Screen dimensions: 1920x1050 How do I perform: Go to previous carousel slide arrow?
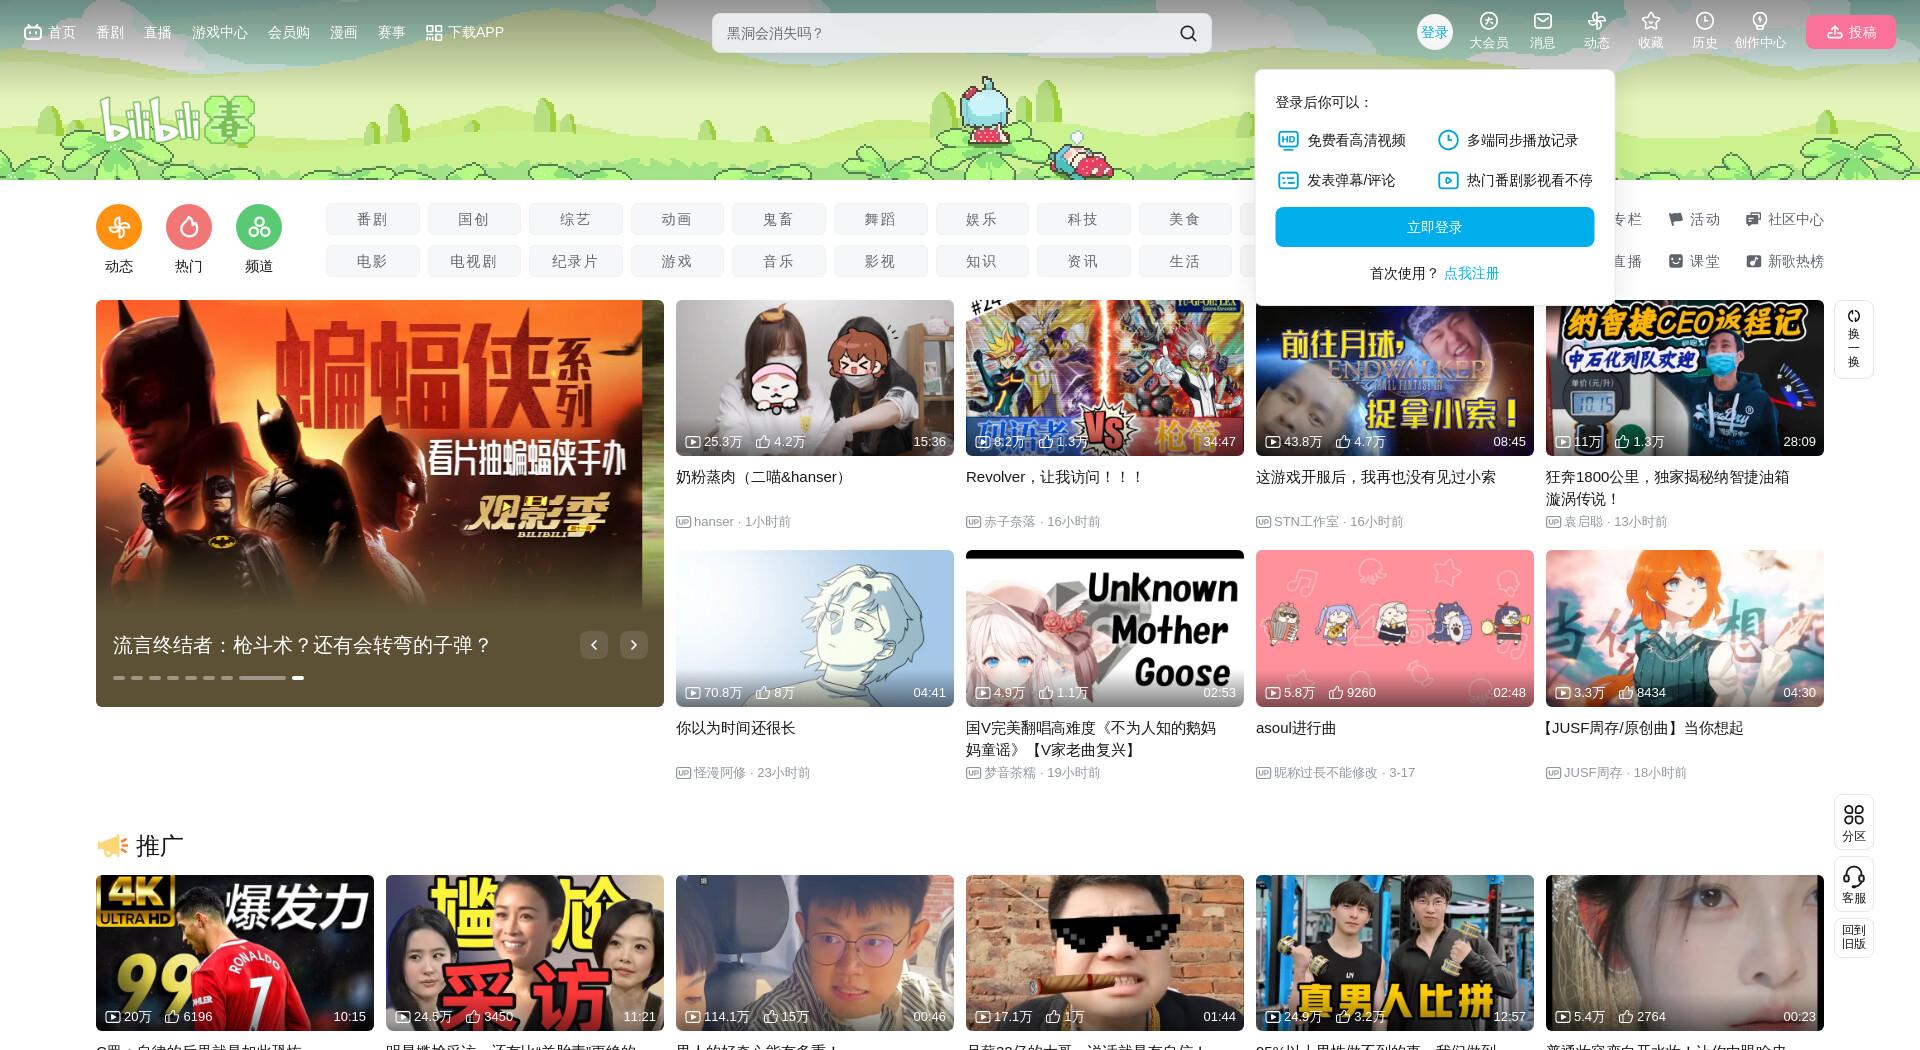tap(594, 645)
